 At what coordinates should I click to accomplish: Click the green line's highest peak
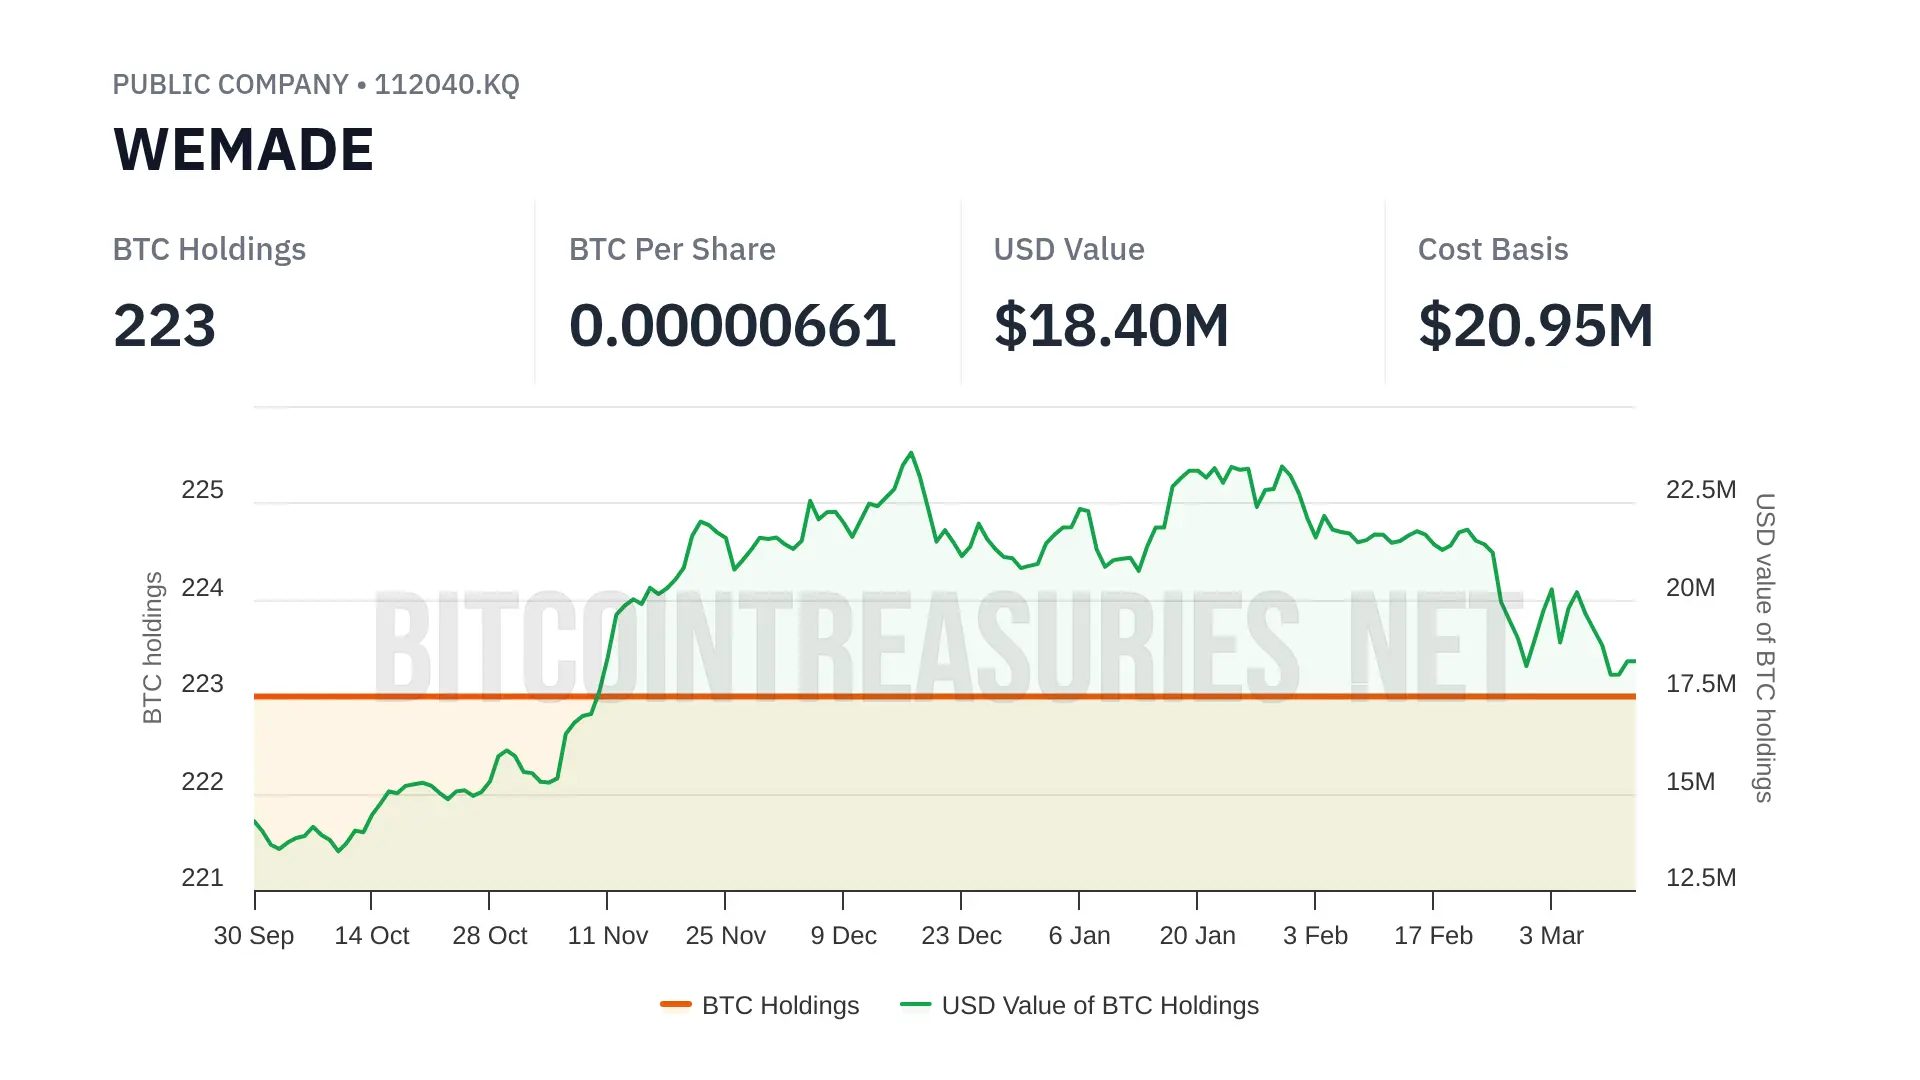coord(911,453)
